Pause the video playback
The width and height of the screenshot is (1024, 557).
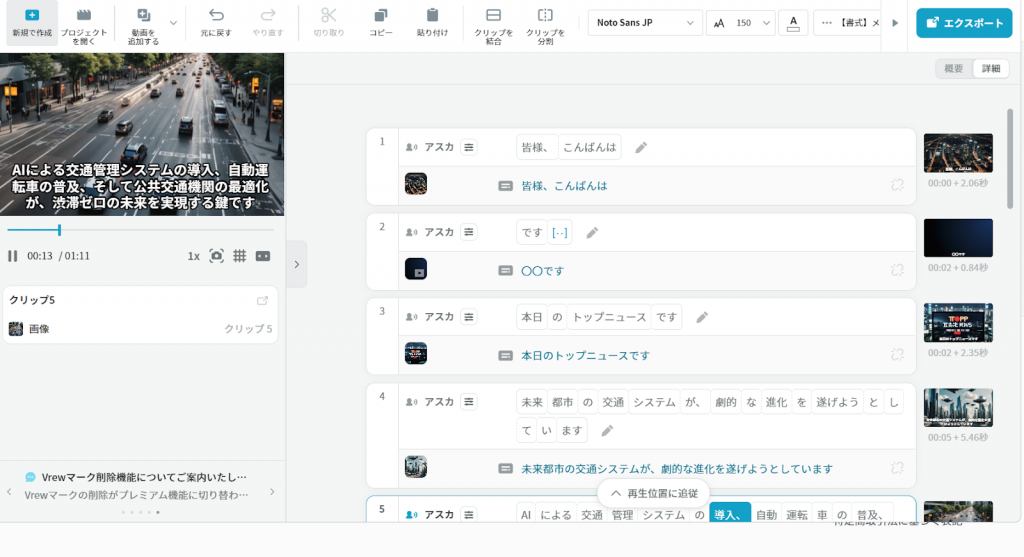point(13,256)
